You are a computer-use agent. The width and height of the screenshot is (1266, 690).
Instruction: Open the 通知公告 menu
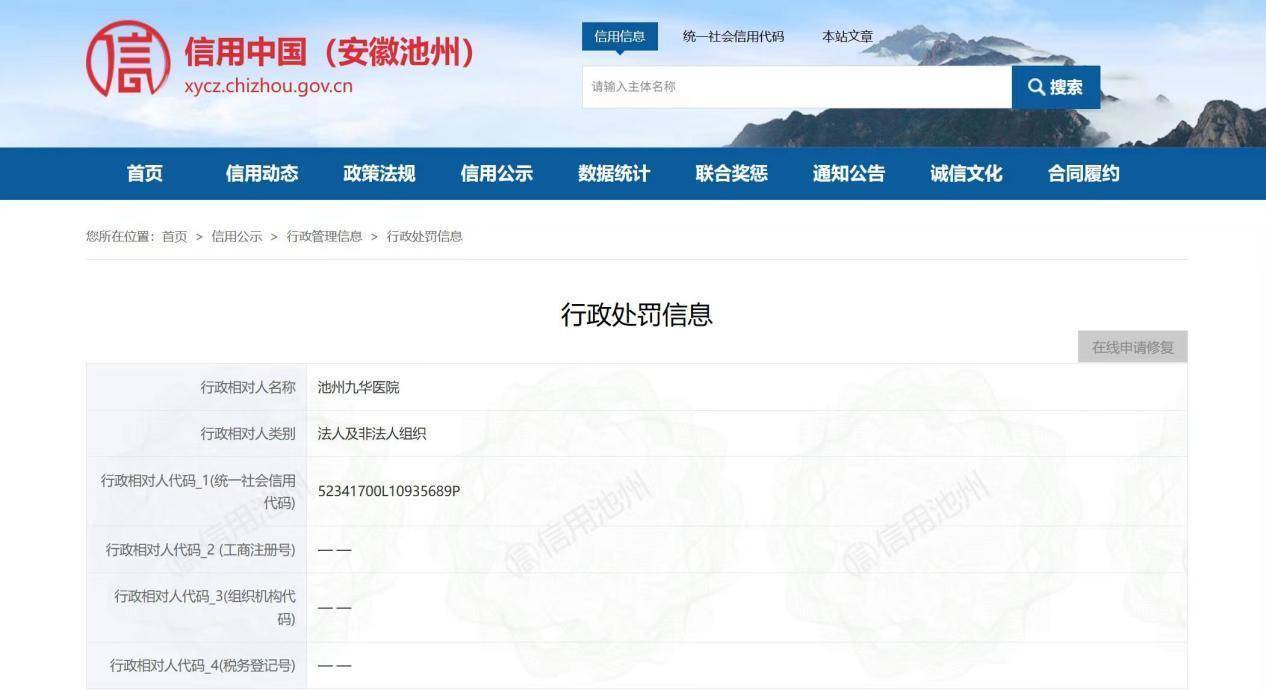point(847,173)
